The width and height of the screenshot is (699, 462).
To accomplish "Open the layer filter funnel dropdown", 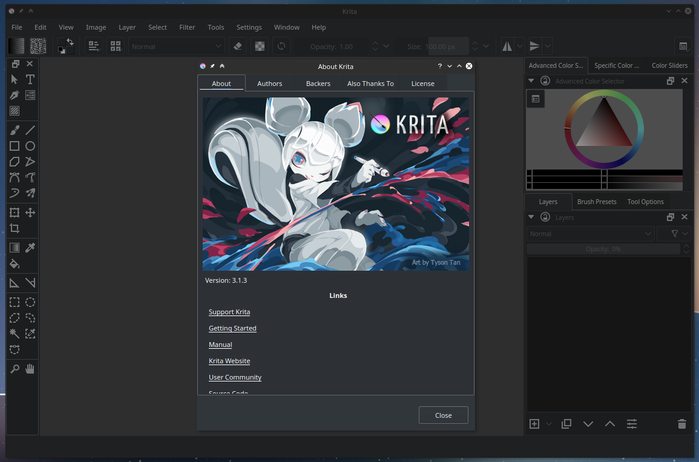I will tap(675, 233).
